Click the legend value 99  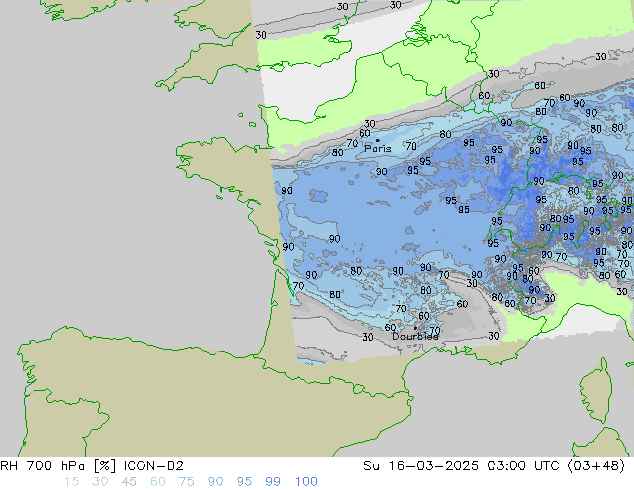point(273,482)
